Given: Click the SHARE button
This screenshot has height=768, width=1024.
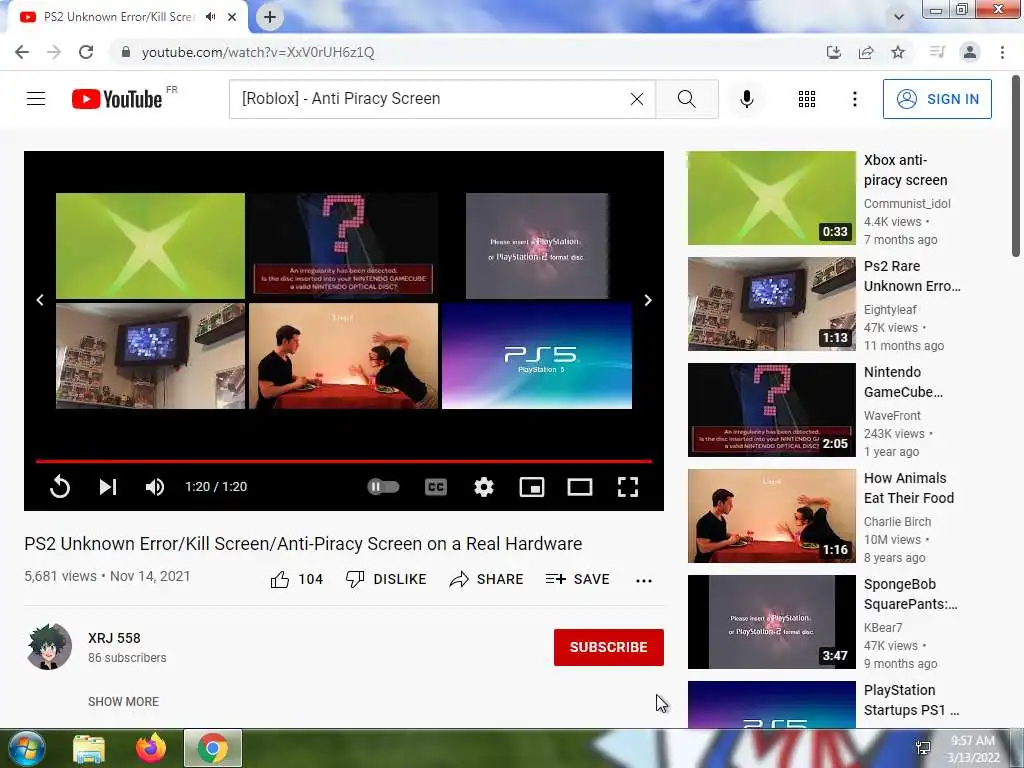Looking at the screenshot, I should pos(487,579).
